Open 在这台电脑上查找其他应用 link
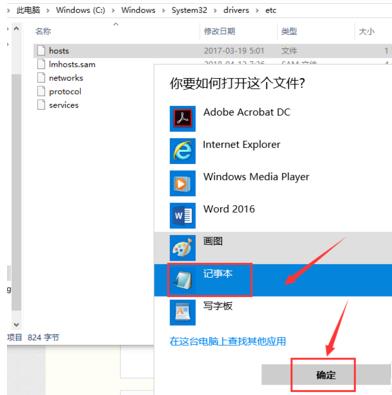The height and width of the screenshot is (395, 392). click(228, 341)
